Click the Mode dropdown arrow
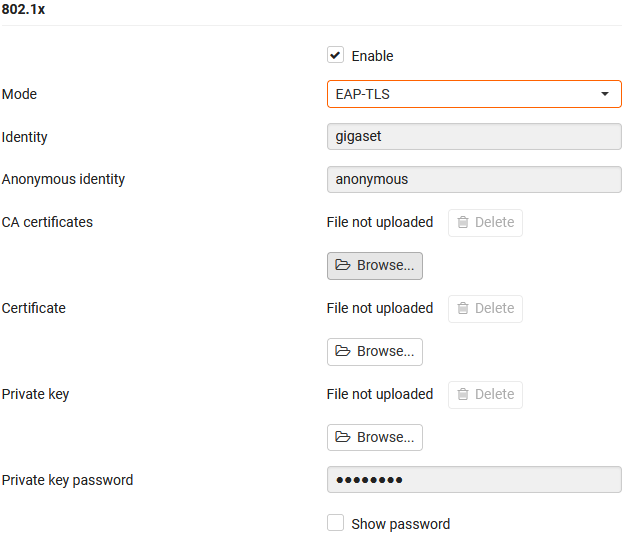The height and width of the screenshot is (534, 622). point(605,94)
